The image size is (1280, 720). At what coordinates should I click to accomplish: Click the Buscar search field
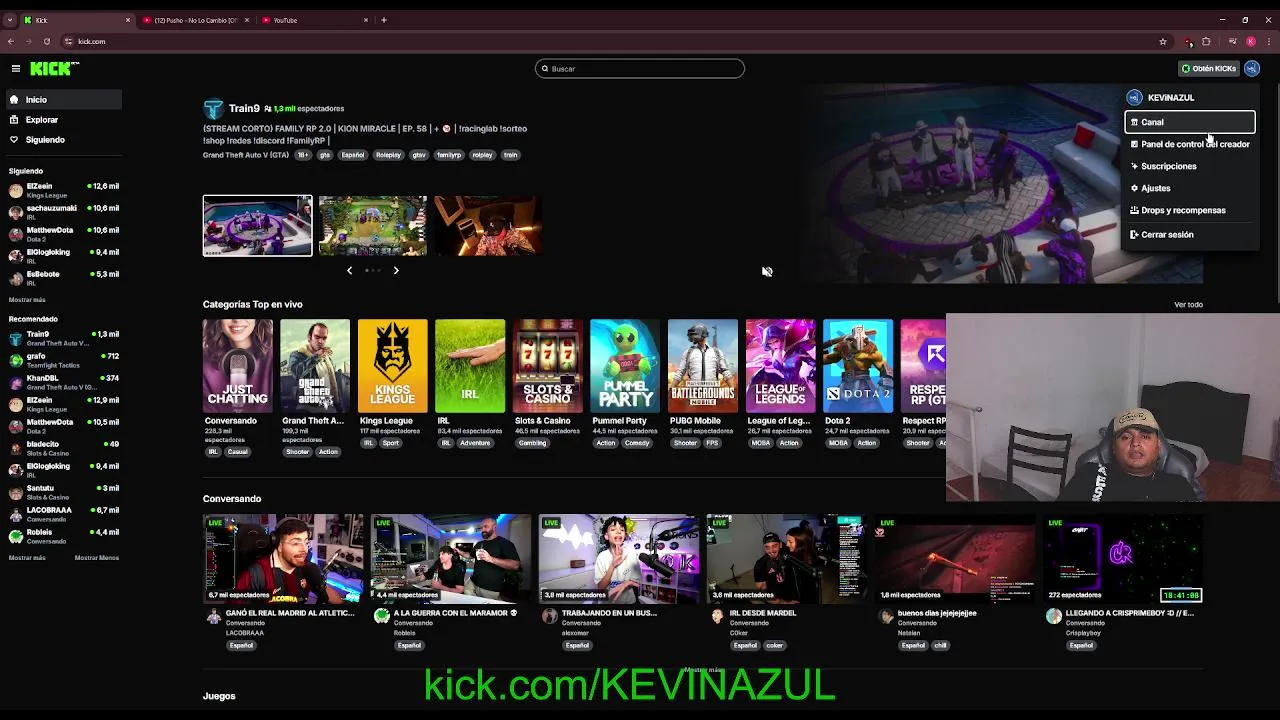click(x=640, y=68)
